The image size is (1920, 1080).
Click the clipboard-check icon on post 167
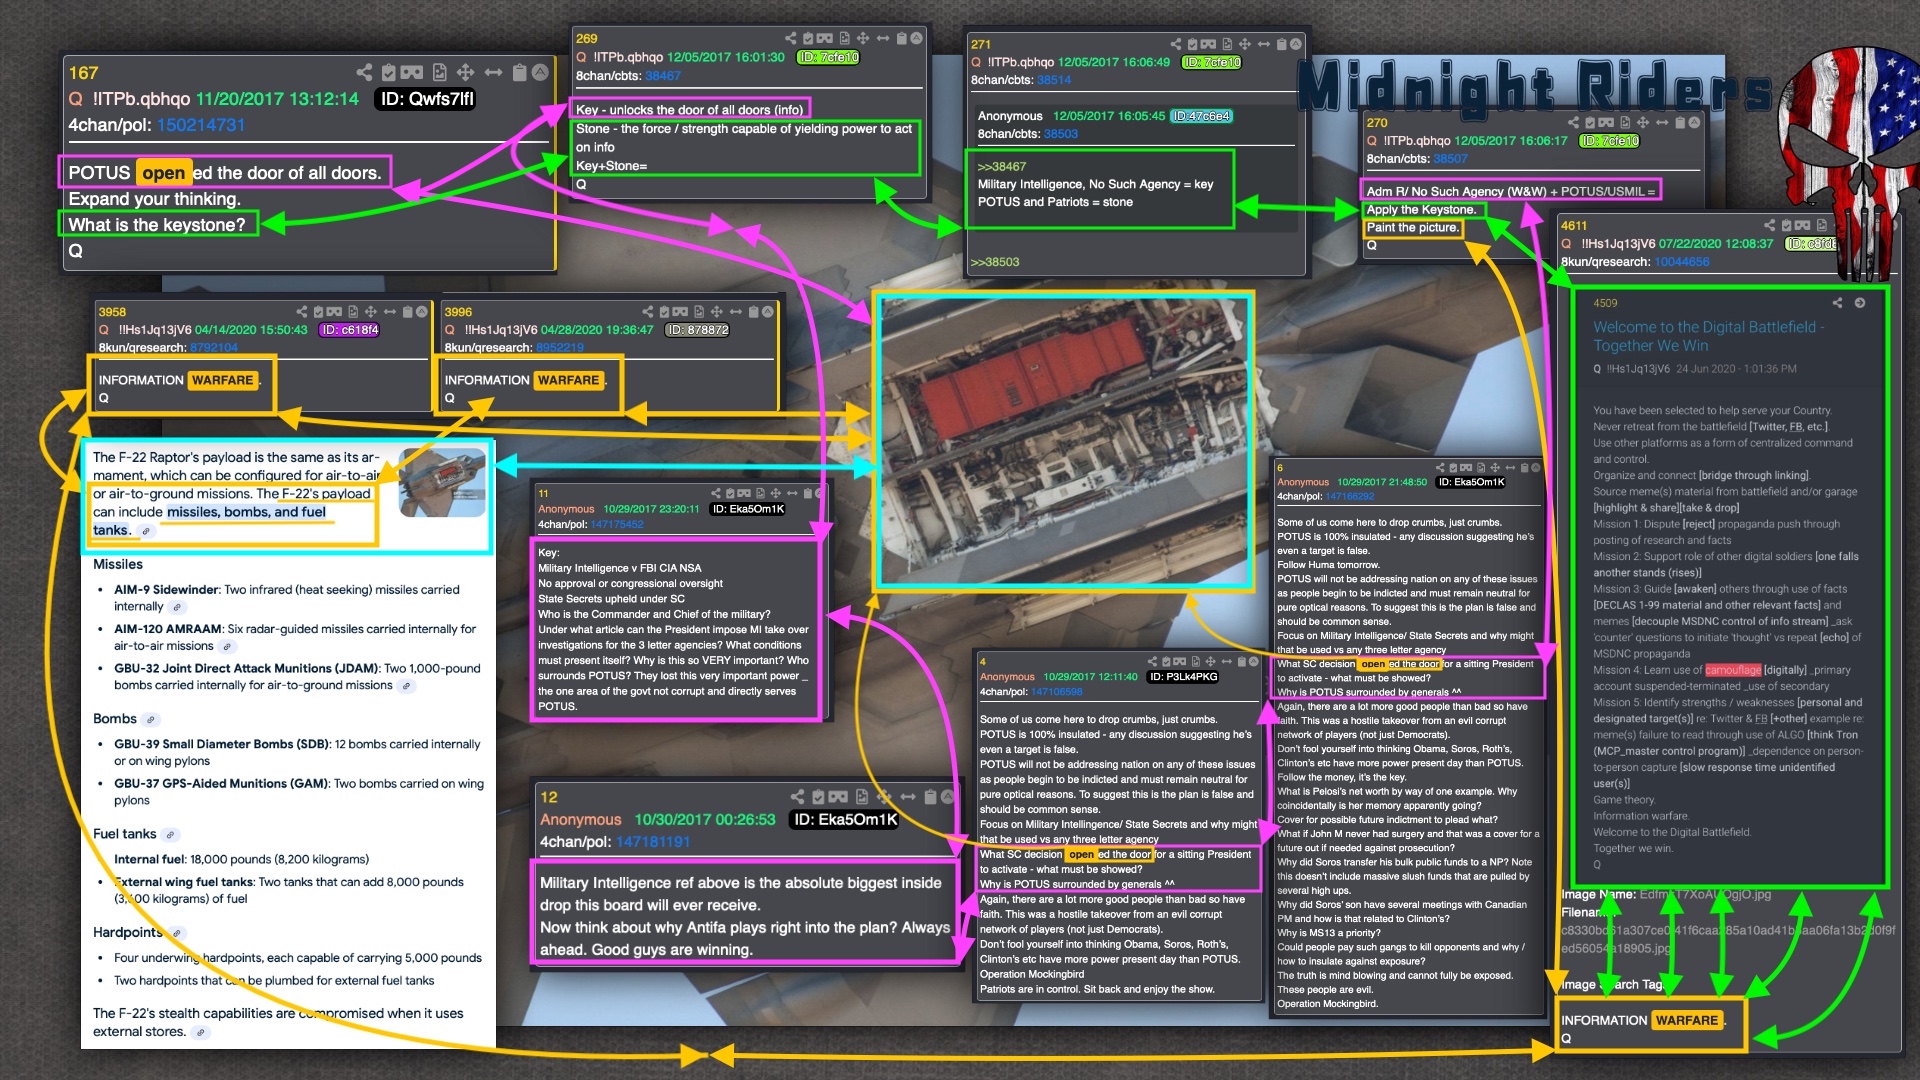(389, 72)
